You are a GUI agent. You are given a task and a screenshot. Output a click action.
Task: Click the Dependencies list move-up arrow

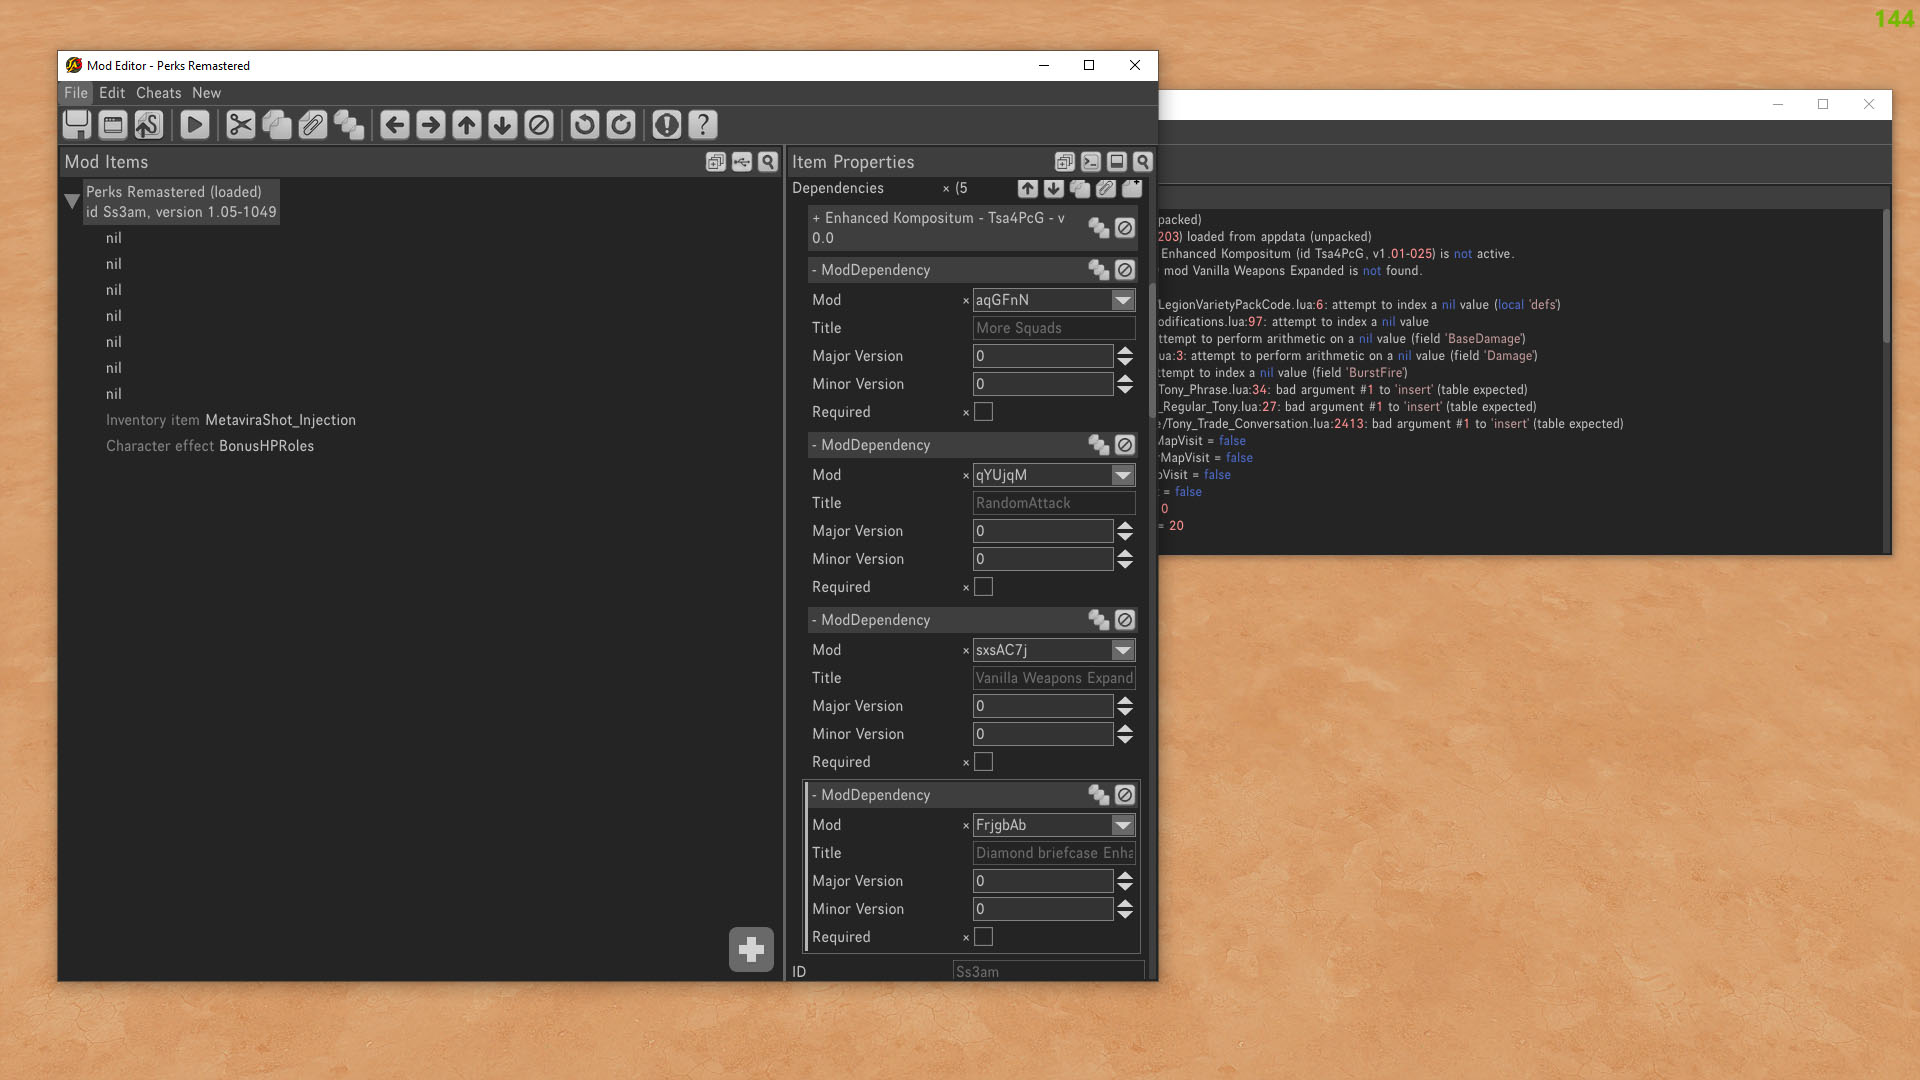click(x=1028, y=188)
